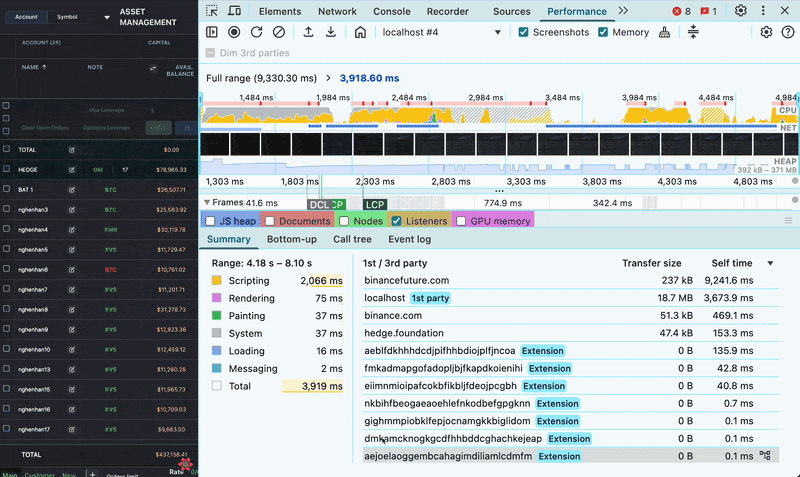
Task: Show more DevTools tabs chevron
Action: 623,11
